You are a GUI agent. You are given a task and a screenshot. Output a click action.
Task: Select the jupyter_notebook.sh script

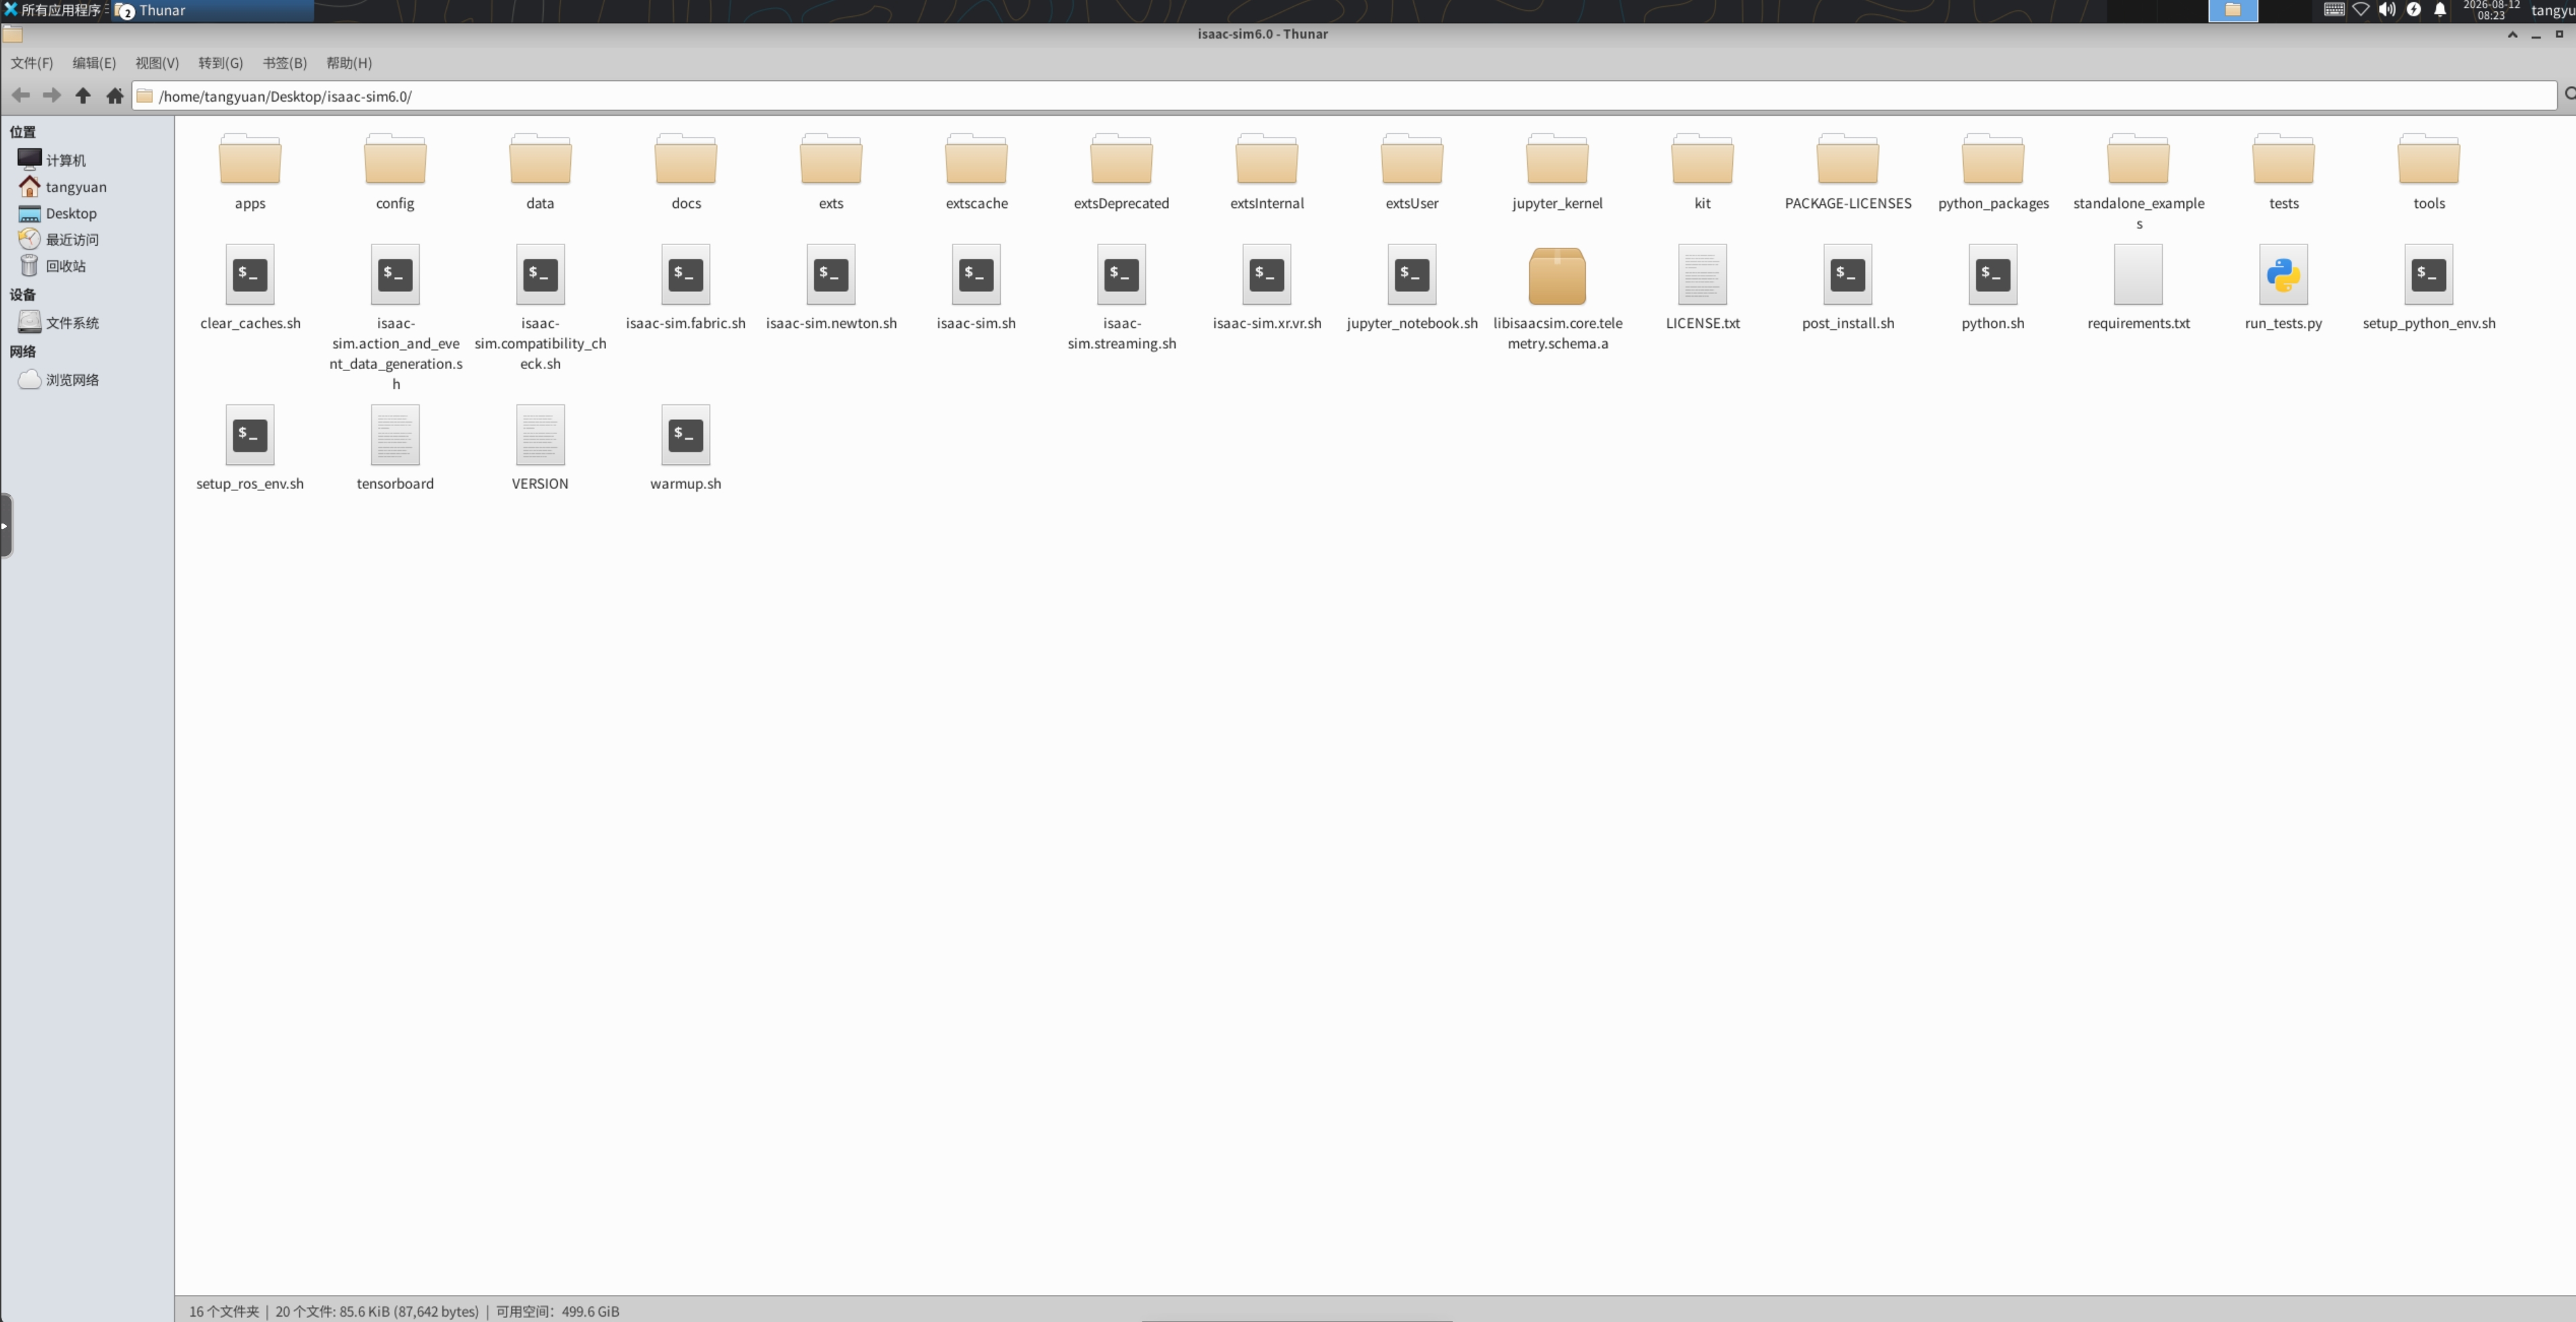pyautogui.click(x=1411, y=275)
